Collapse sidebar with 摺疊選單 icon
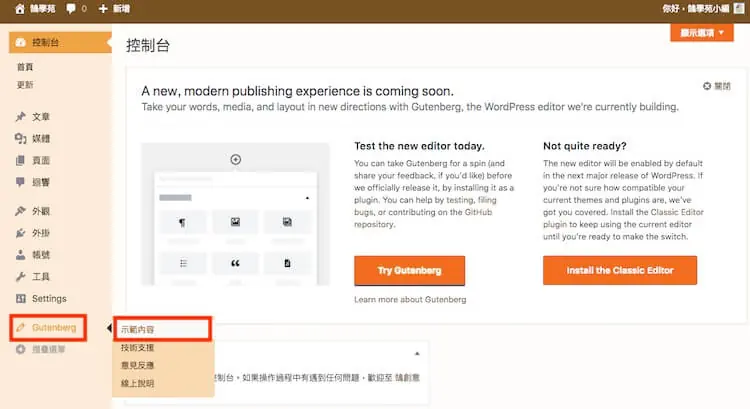Screen dimensions: 750x409 tap(21, 349)
